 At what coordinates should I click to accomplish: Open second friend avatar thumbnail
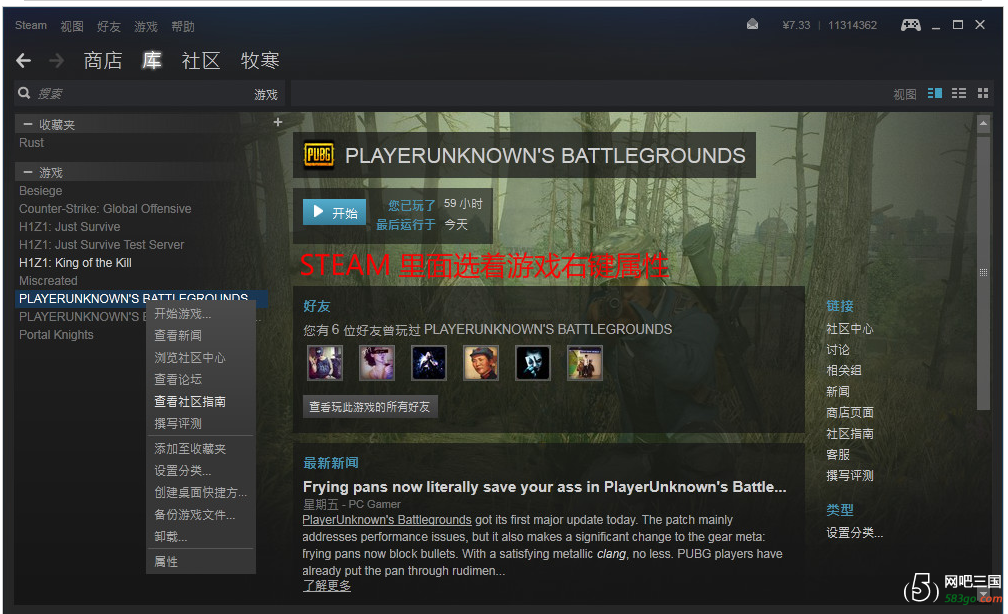coord(377,363)
